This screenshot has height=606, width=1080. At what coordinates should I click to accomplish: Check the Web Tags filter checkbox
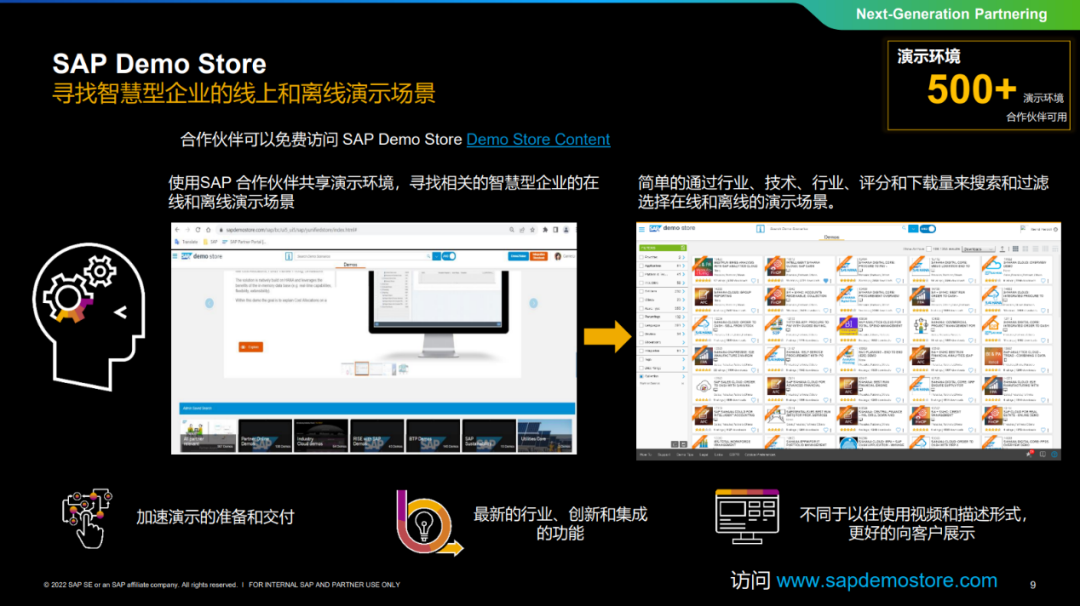tap(641, 368)
